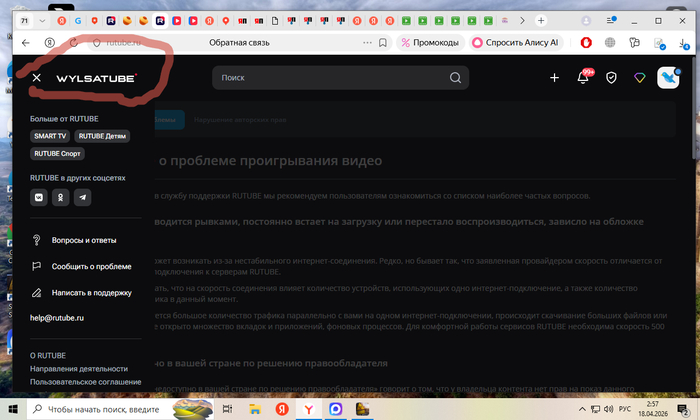The height and width of the screenshot is (420, 700).
Task: Click the WYLSATUBE logo
Action: (x=96, y=78)
